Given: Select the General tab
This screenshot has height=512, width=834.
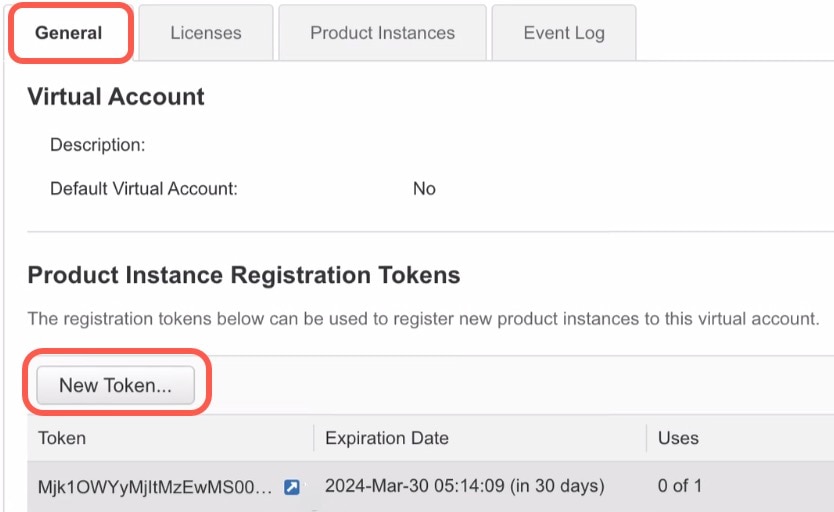Looking at the screenshot, I should coord(69,33).
